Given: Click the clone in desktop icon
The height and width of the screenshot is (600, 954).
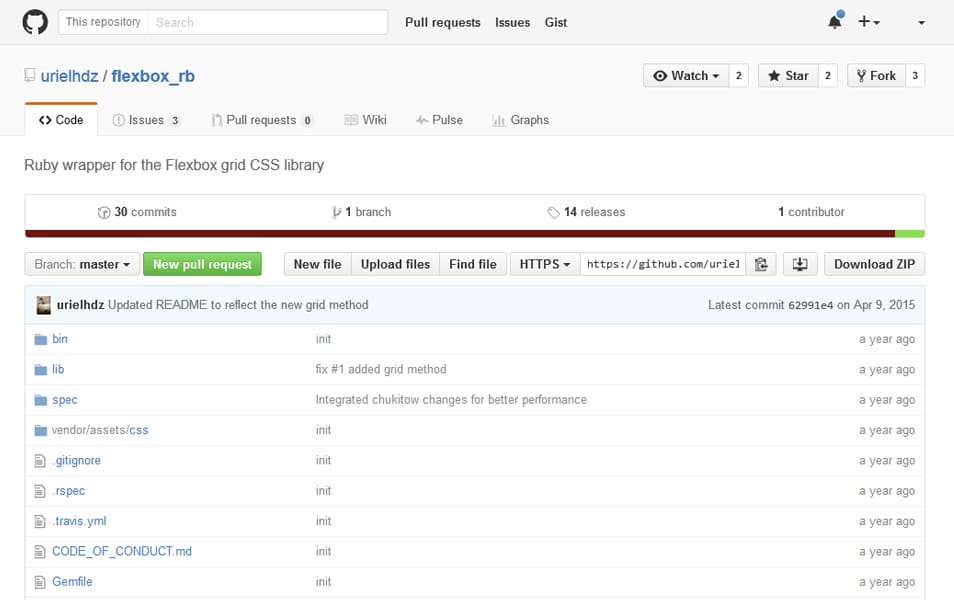Looking at the screenshot, I should pyautogui.click(x=799, y=264).
